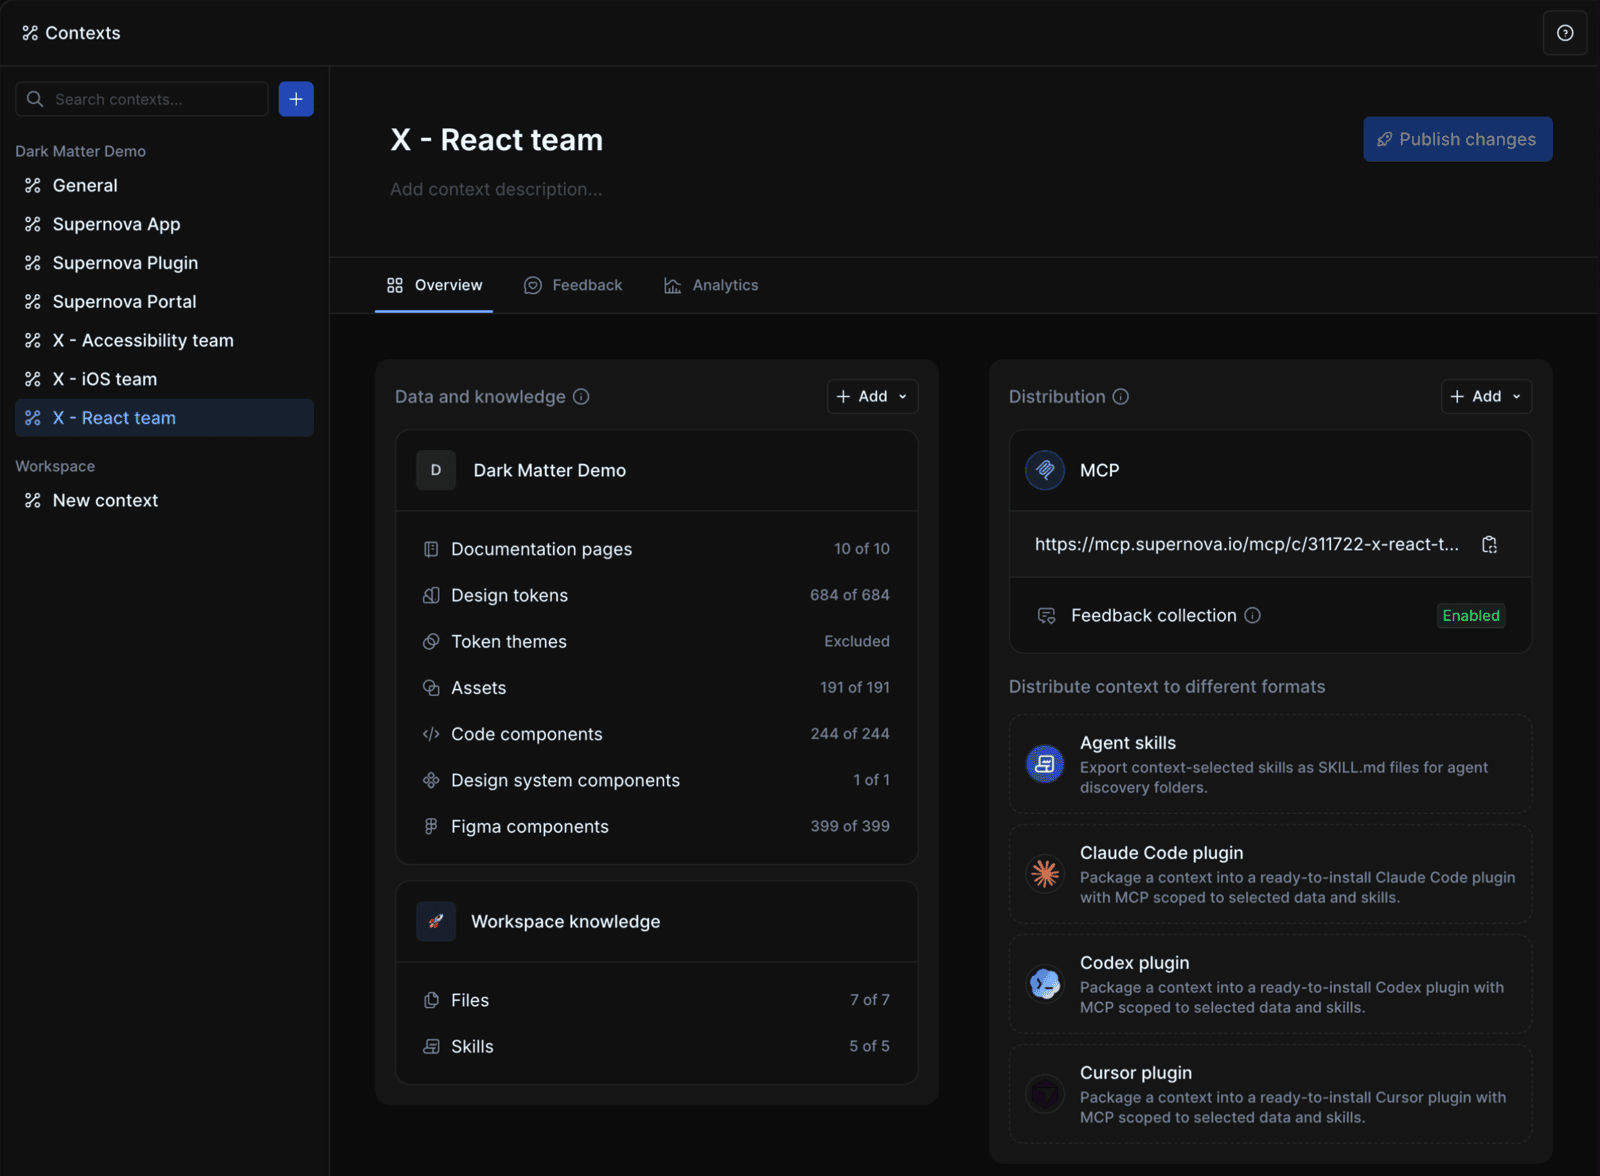Click the MCP URL link text

click(x=1246, y=544)
